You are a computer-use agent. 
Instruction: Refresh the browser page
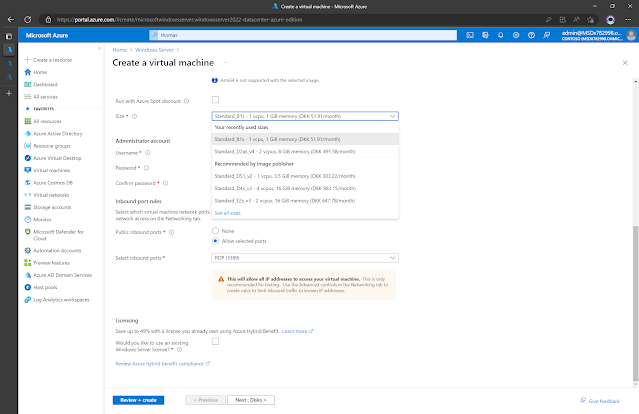pos(27,20)
